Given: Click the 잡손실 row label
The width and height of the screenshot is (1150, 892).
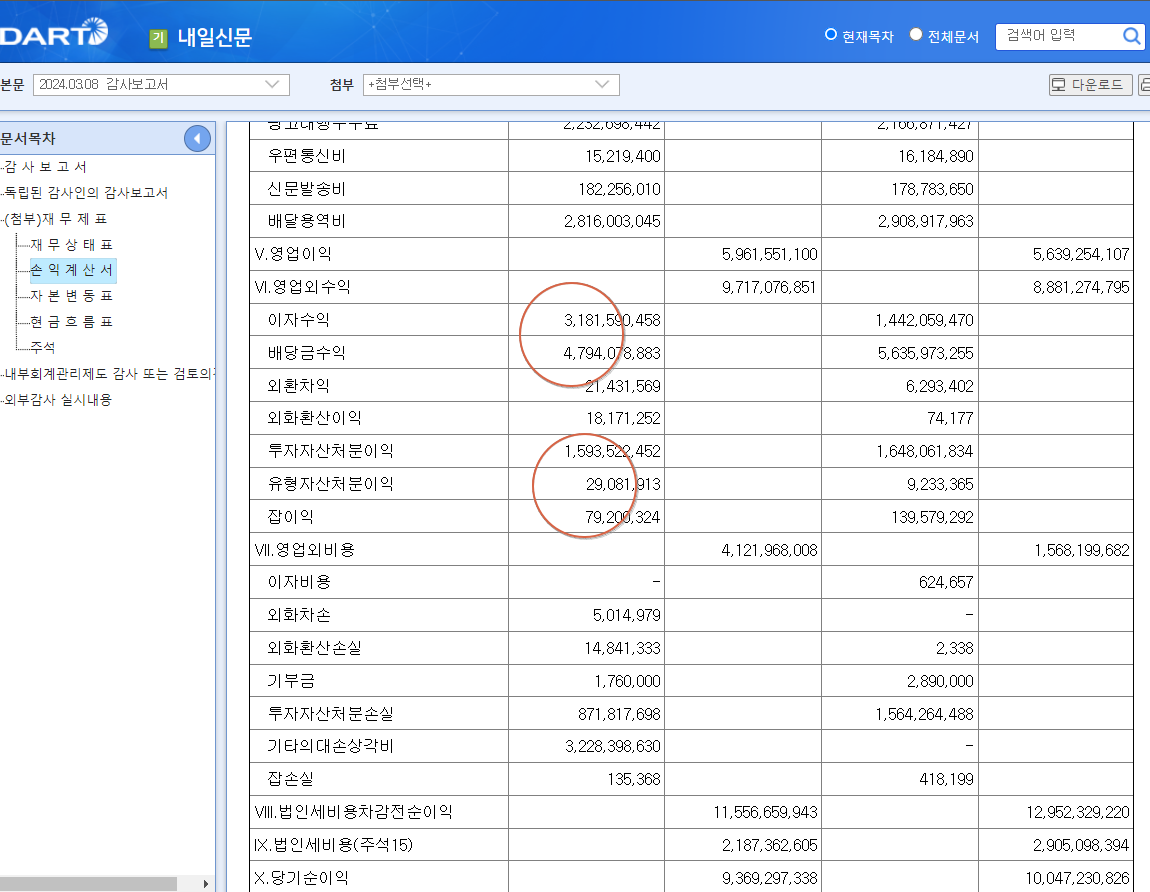Looking at the screenshot, I should 290,779.
